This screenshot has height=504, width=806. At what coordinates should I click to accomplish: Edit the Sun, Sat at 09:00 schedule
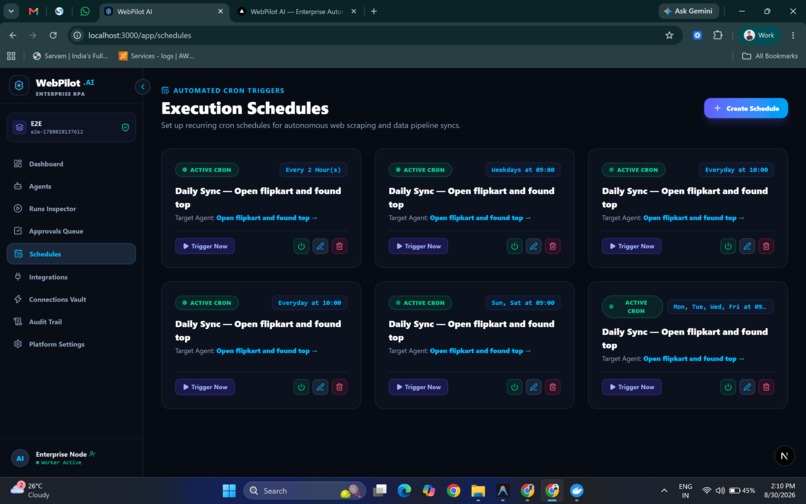(534, 387)
